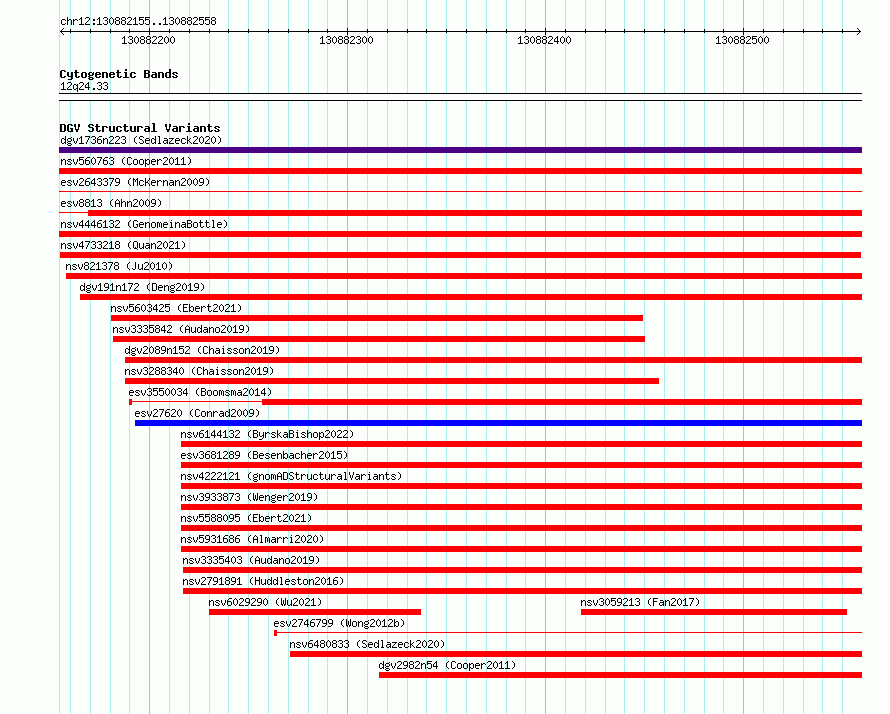Image resolution: width=890 pixels, height=714 pixels.
Task: Select nsv4446132 (GenomeinaBottle) label
Action: click(144, 224)
